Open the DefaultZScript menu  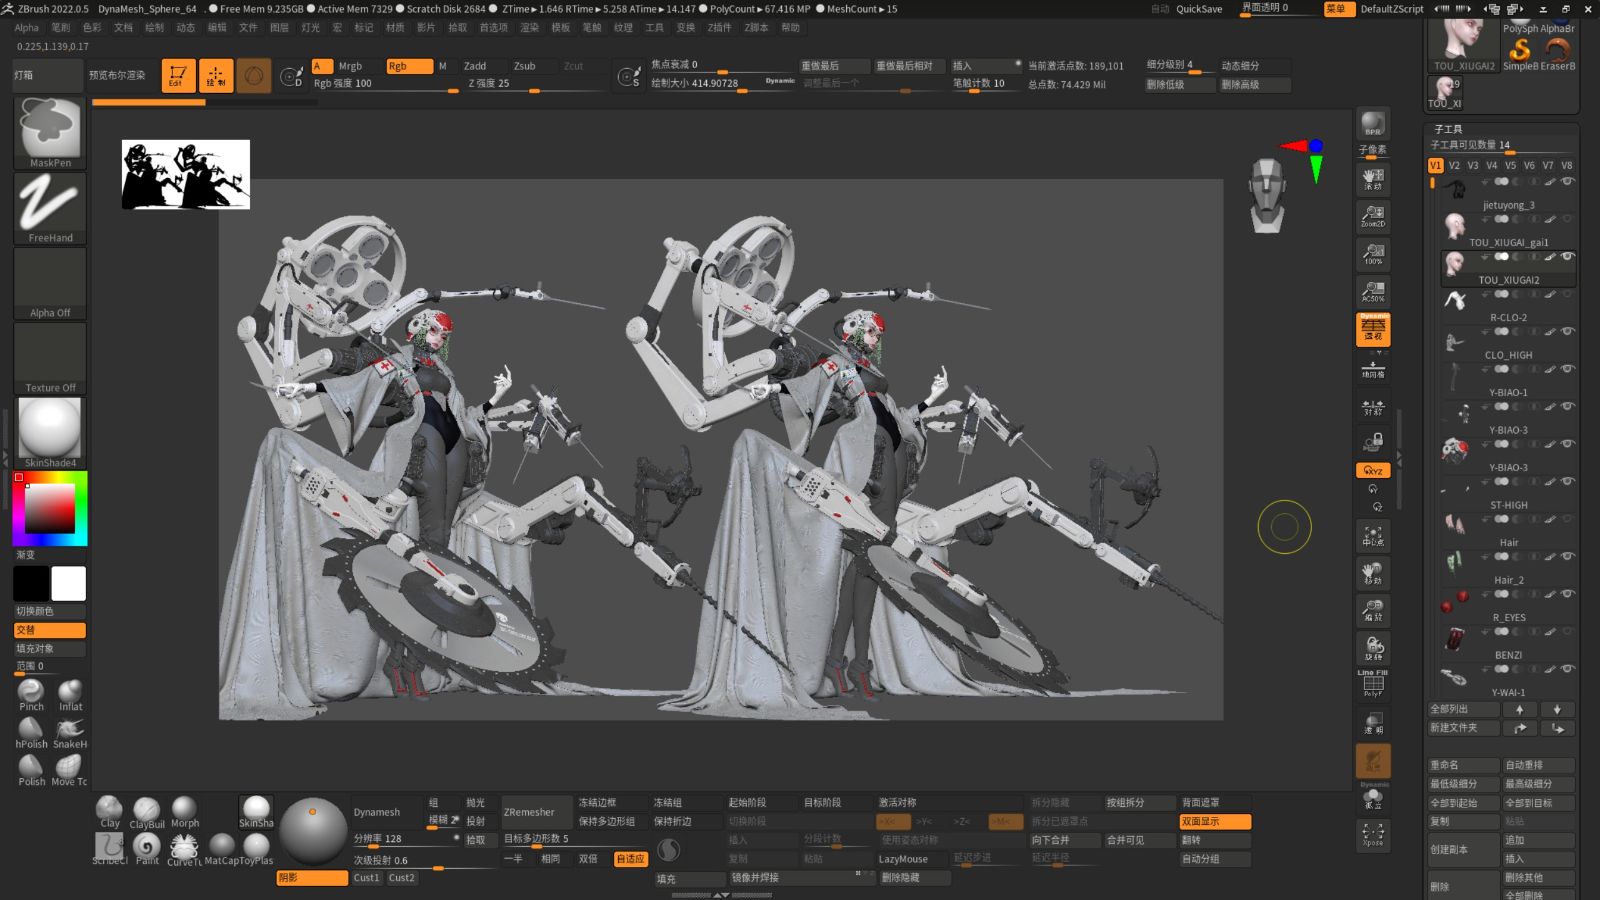pyautogui.click(x=1392, y=9)
